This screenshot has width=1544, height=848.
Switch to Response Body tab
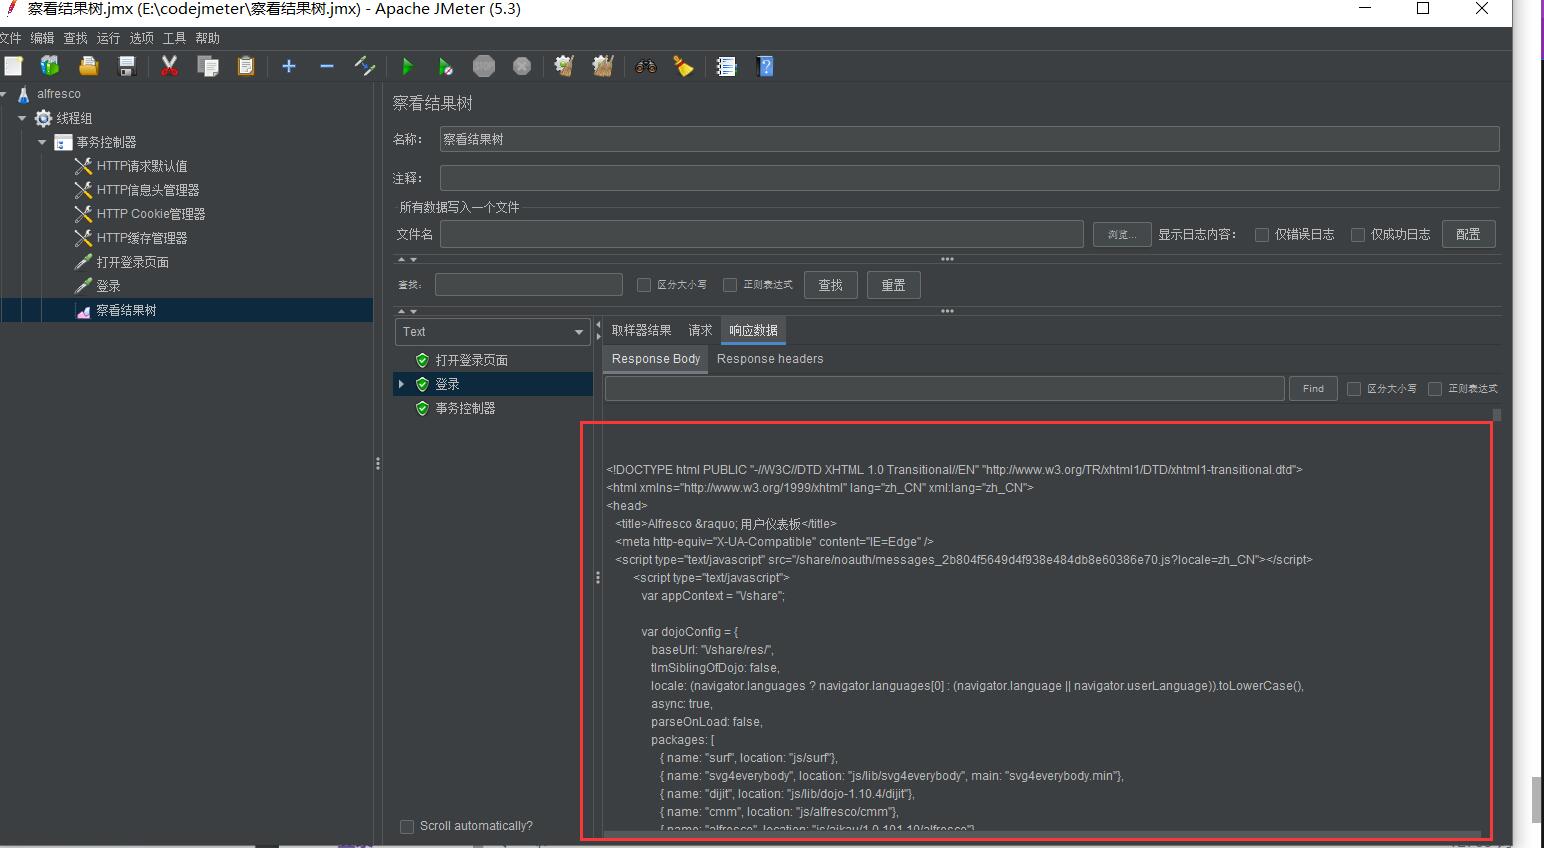tap(656, 359)
